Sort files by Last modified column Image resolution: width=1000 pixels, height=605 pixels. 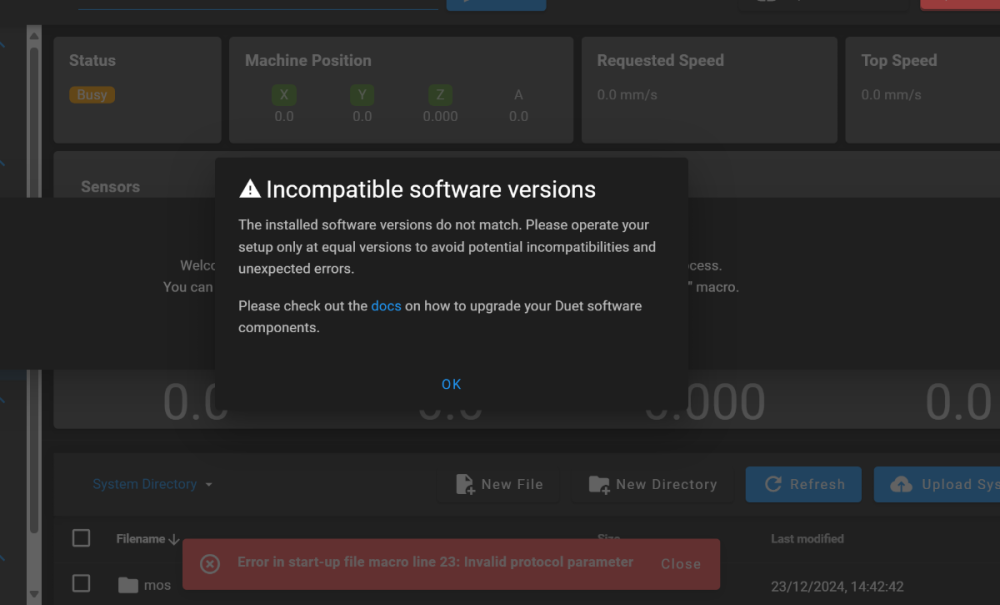pos(807,539)
